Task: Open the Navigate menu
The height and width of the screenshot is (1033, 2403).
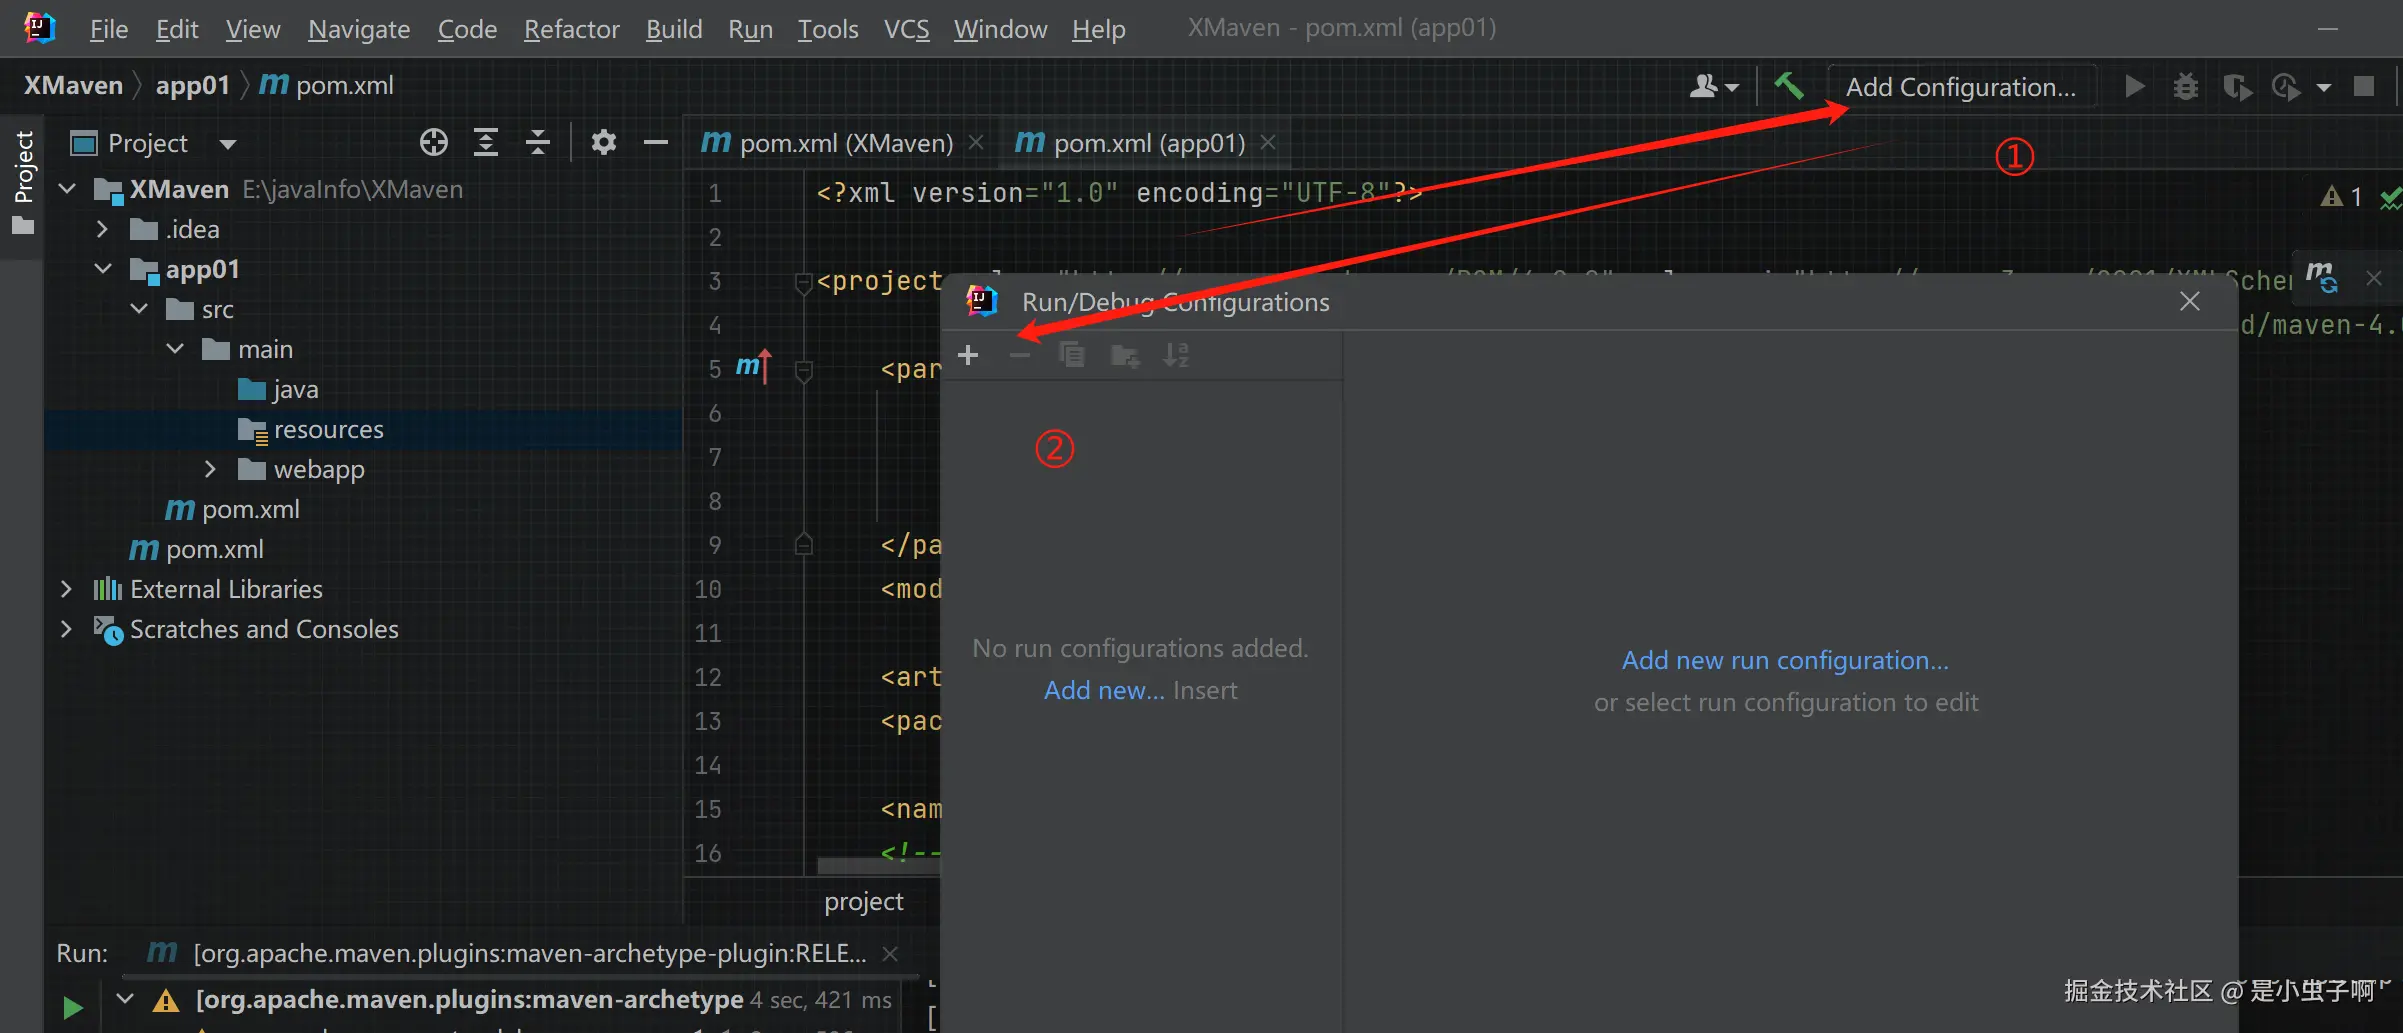Action: pyautogui.click(x=358, y=29)
